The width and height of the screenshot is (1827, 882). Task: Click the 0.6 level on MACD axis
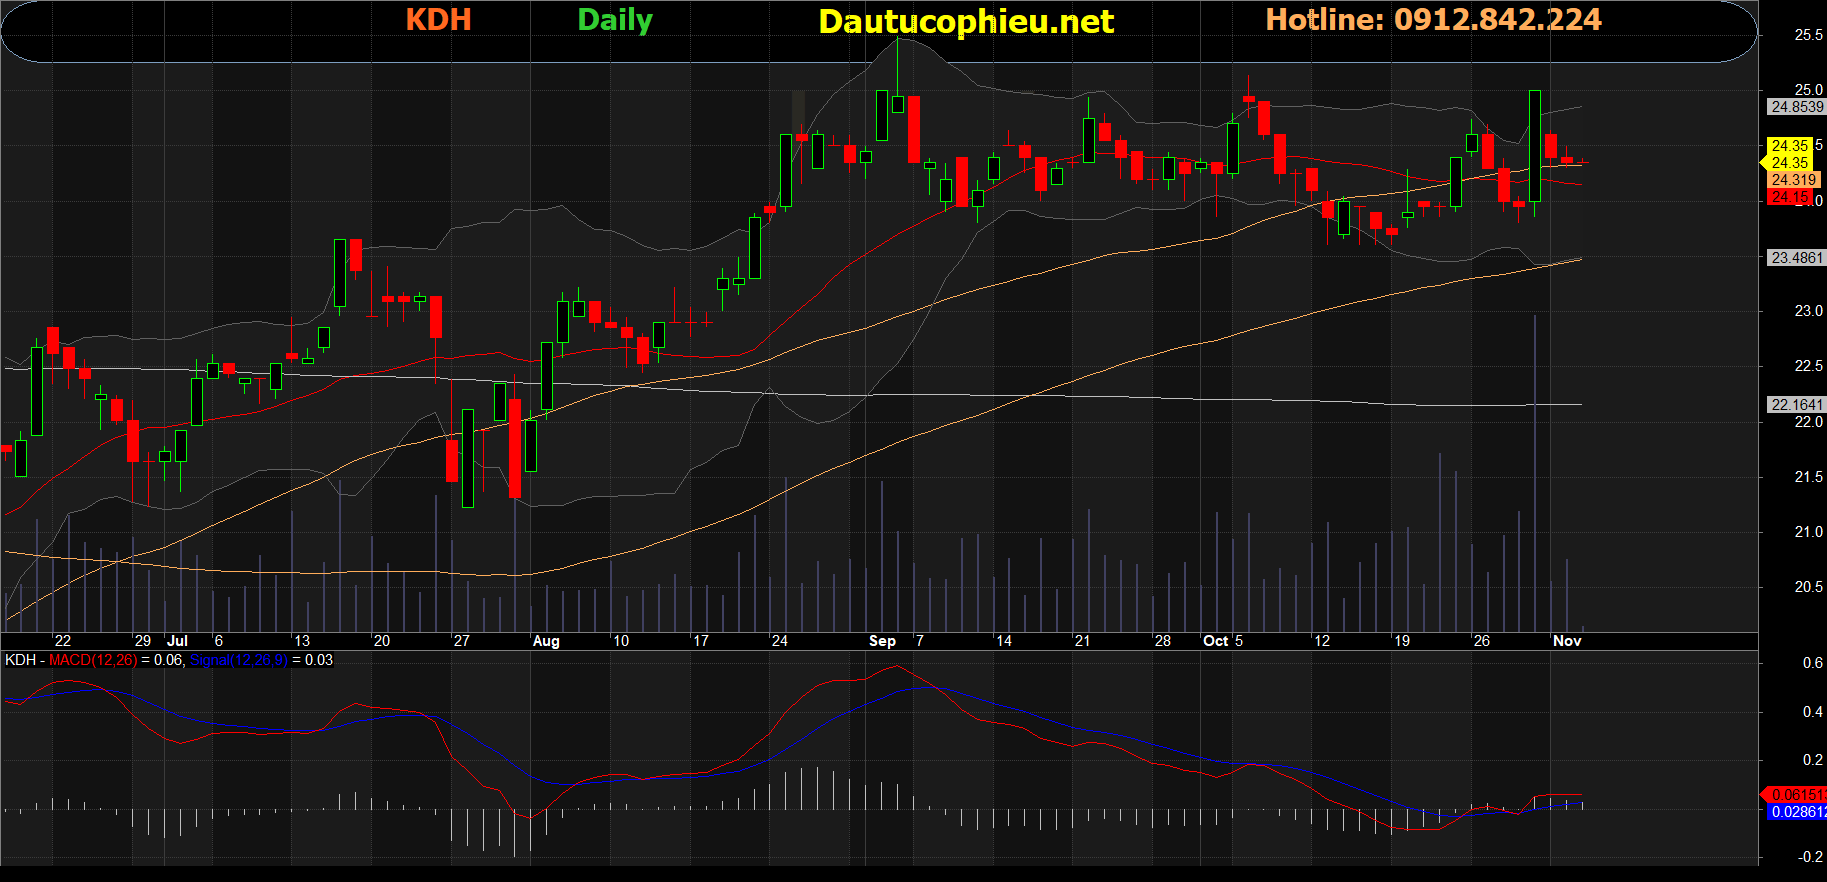[x=1812, y=663]
